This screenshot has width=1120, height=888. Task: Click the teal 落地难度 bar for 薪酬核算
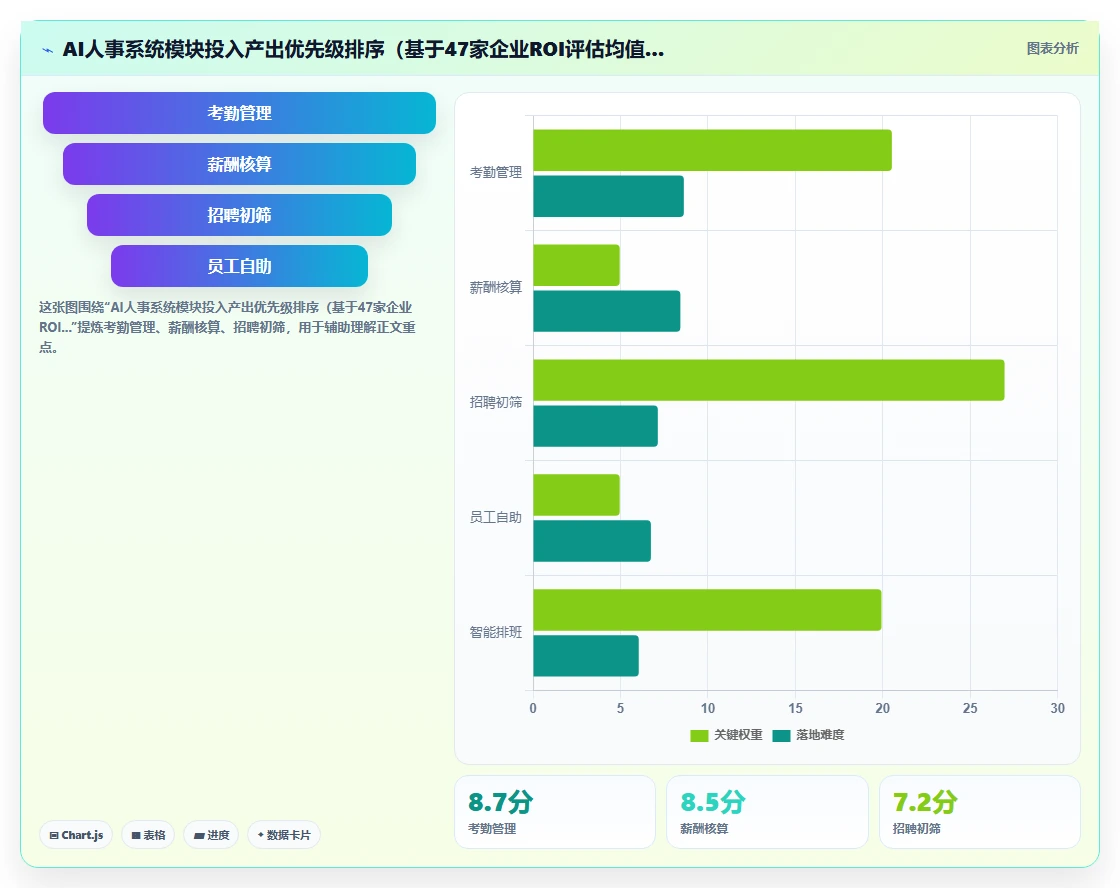[x=606, y=311]
